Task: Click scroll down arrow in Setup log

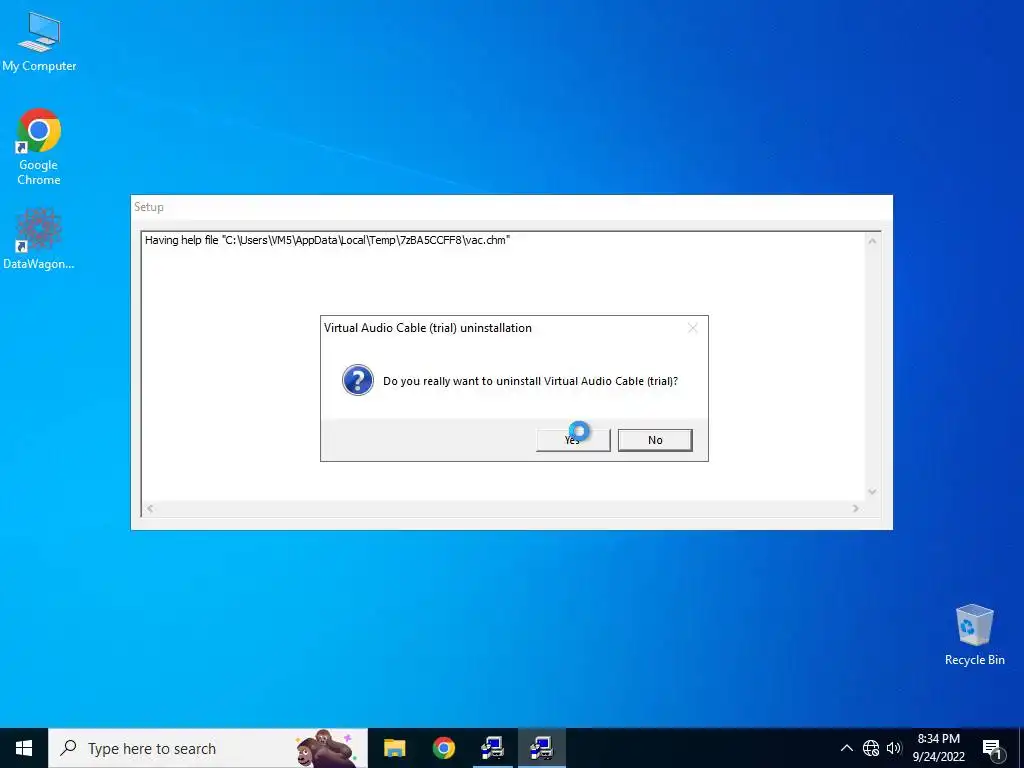Action: point(872,492)
